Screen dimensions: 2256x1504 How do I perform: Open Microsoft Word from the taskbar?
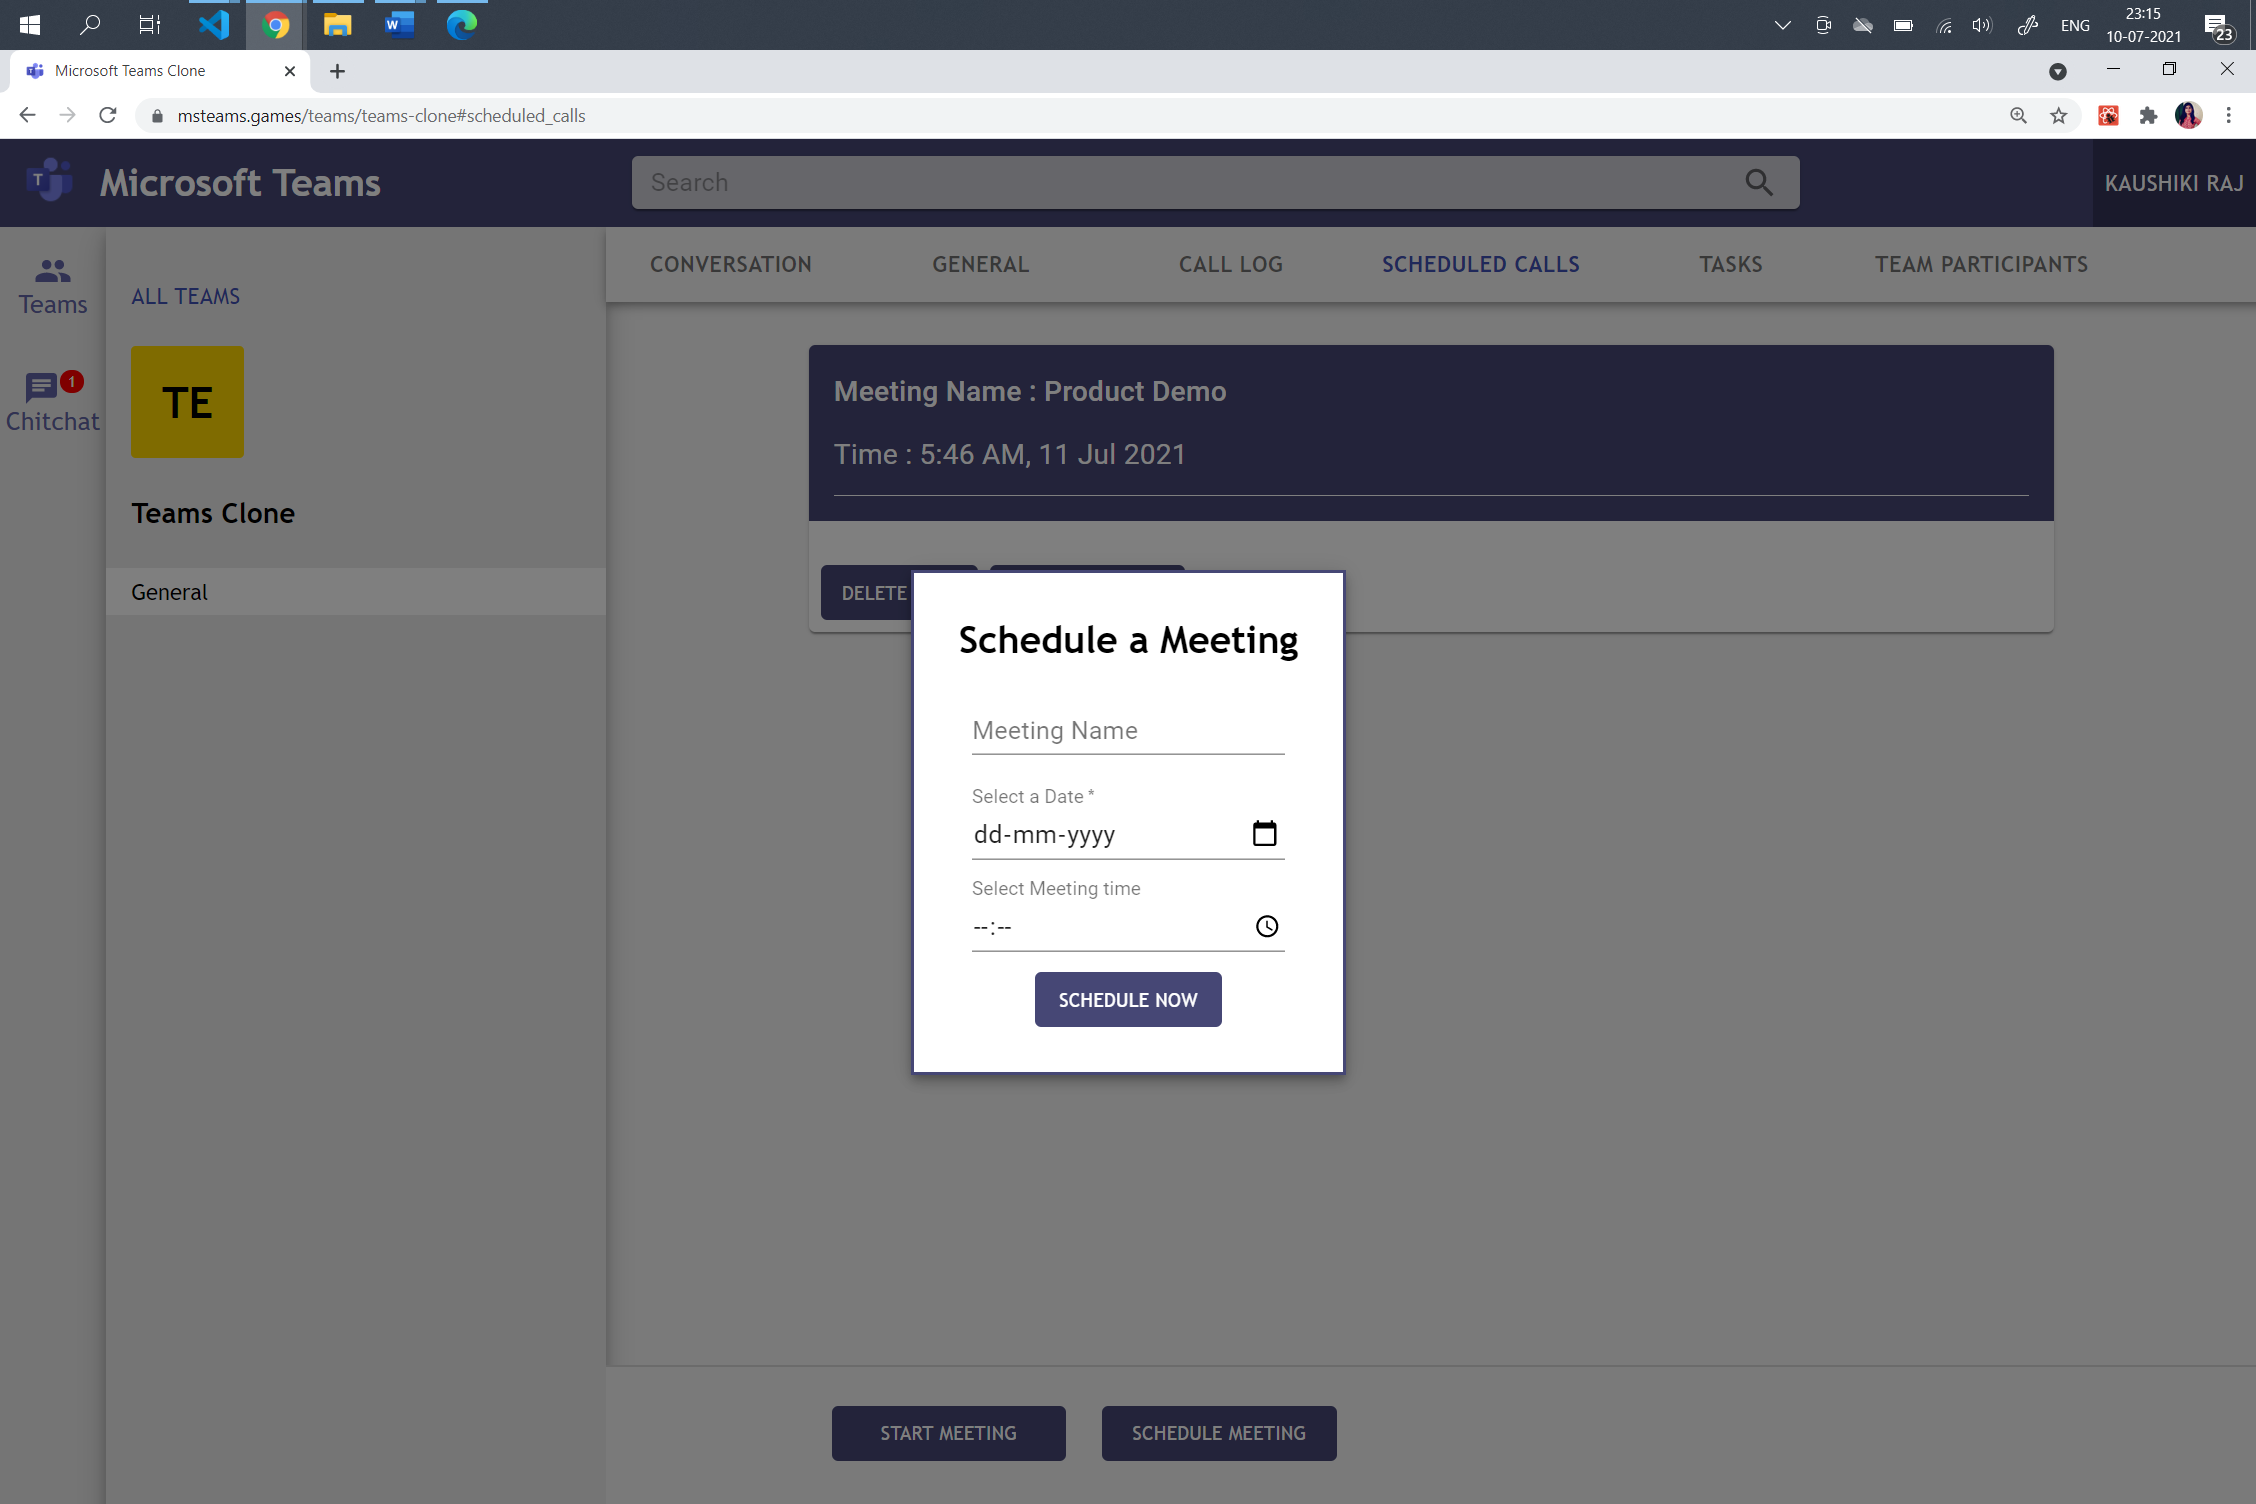pyautogui.click(x=398, y=25)
